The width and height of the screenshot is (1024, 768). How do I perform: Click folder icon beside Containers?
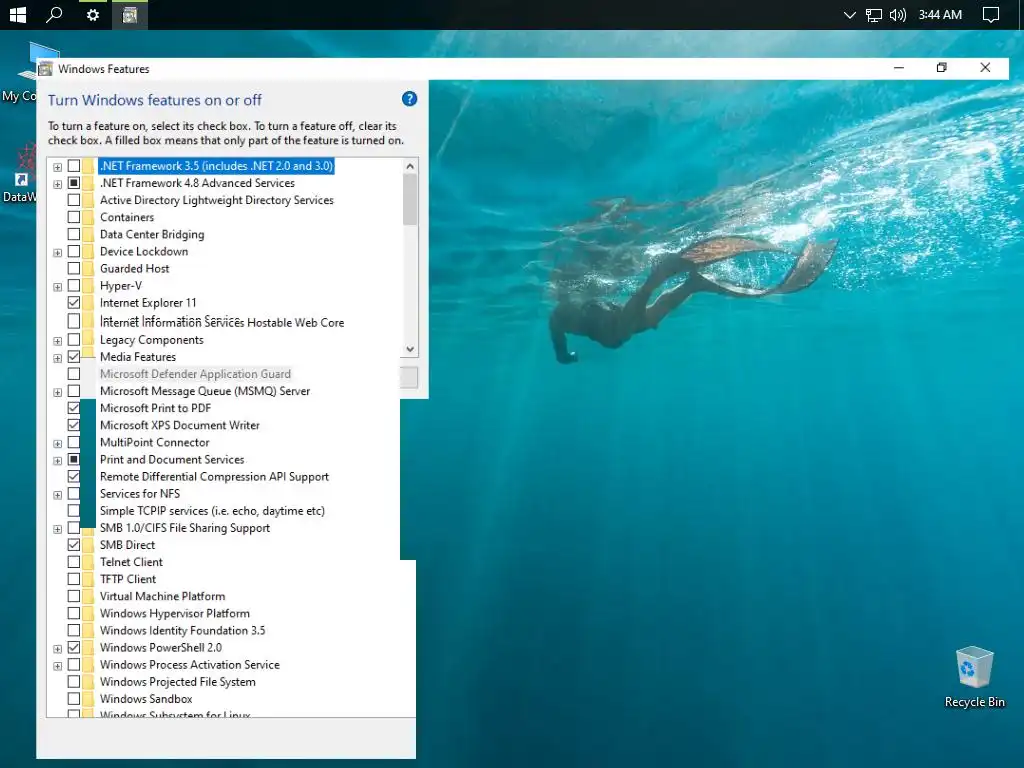[x=89, y=217]
